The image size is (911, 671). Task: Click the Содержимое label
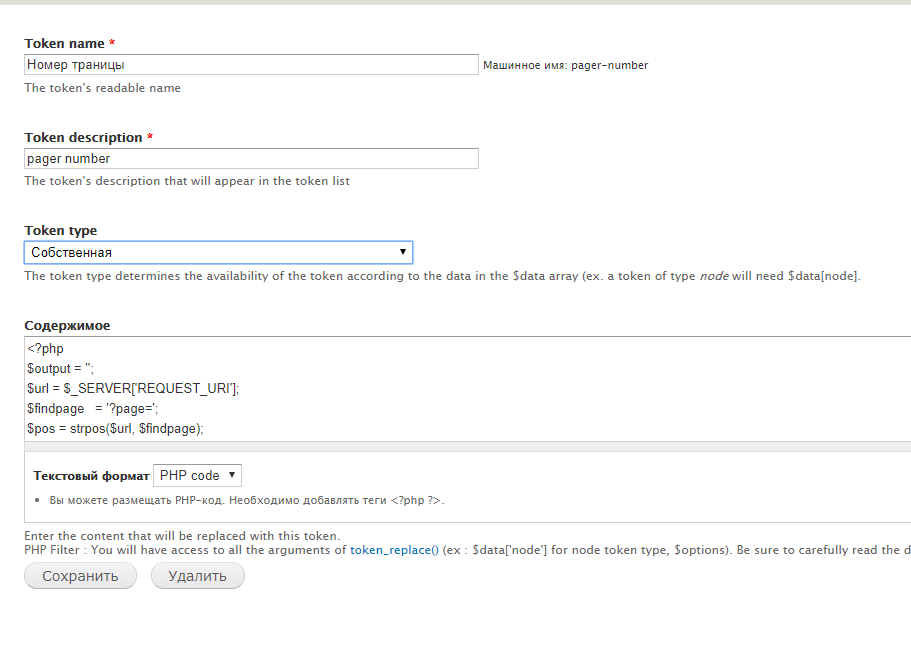(x=67, y=326)
